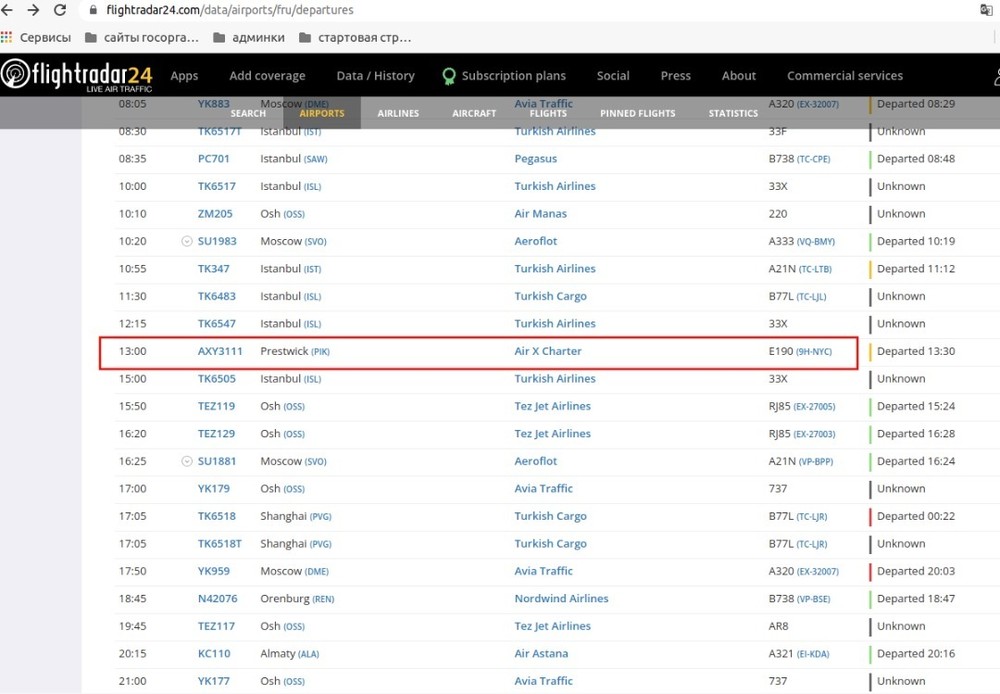Open flight AXY3111 link
This screenshot has width=1000, height=694.
220,352
